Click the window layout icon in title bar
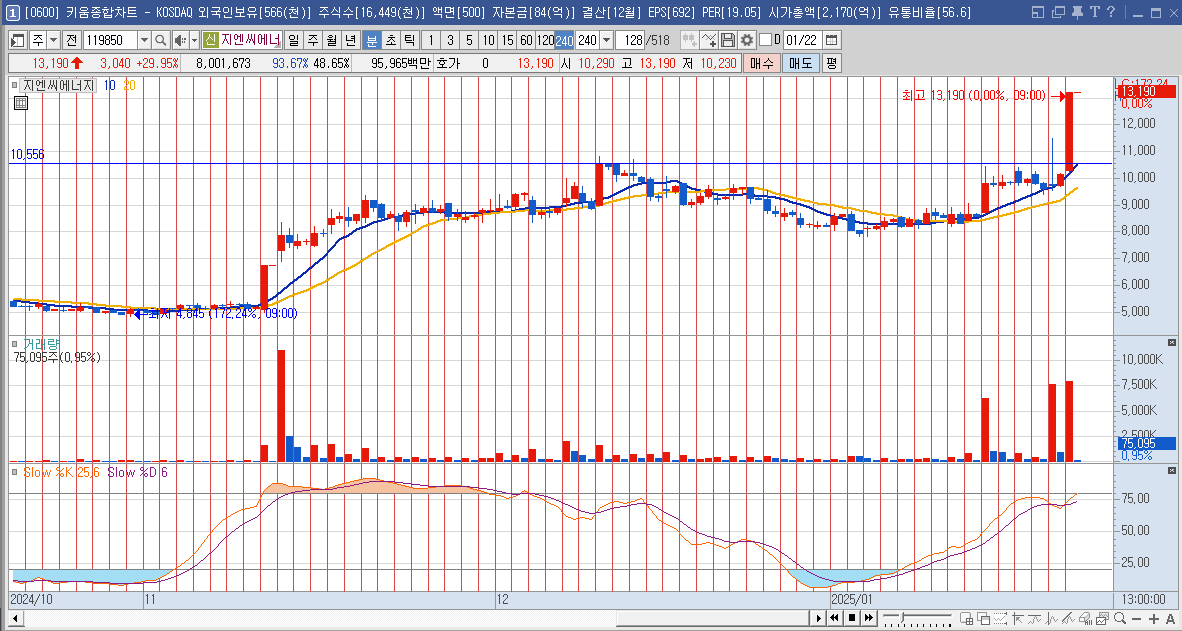This screenshot has width=1182, height=631. tap(1039, 12)
